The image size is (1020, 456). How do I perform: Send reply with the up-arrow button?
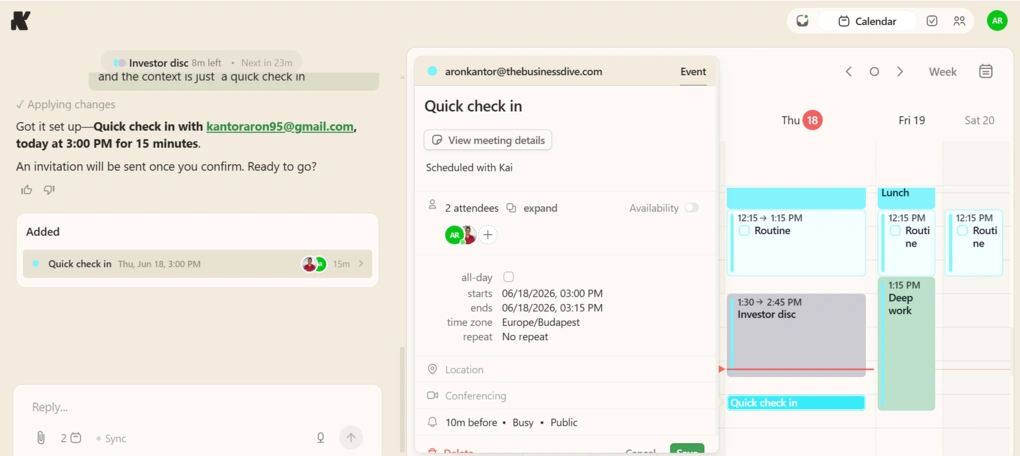point(351,438)
